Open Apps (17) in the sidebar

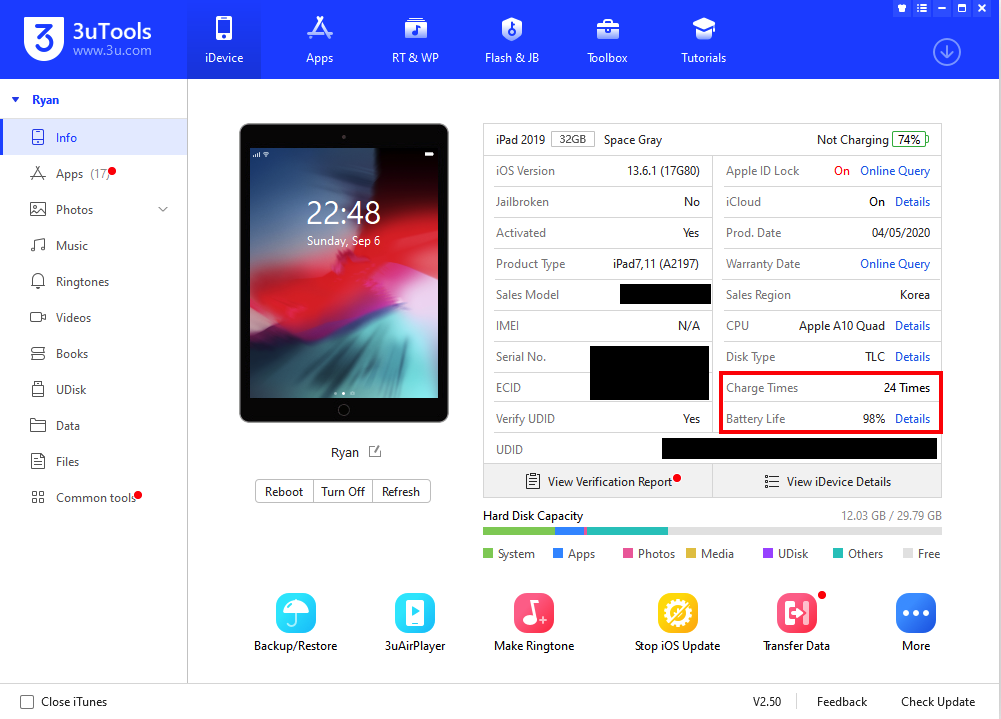tap(94, 174)
